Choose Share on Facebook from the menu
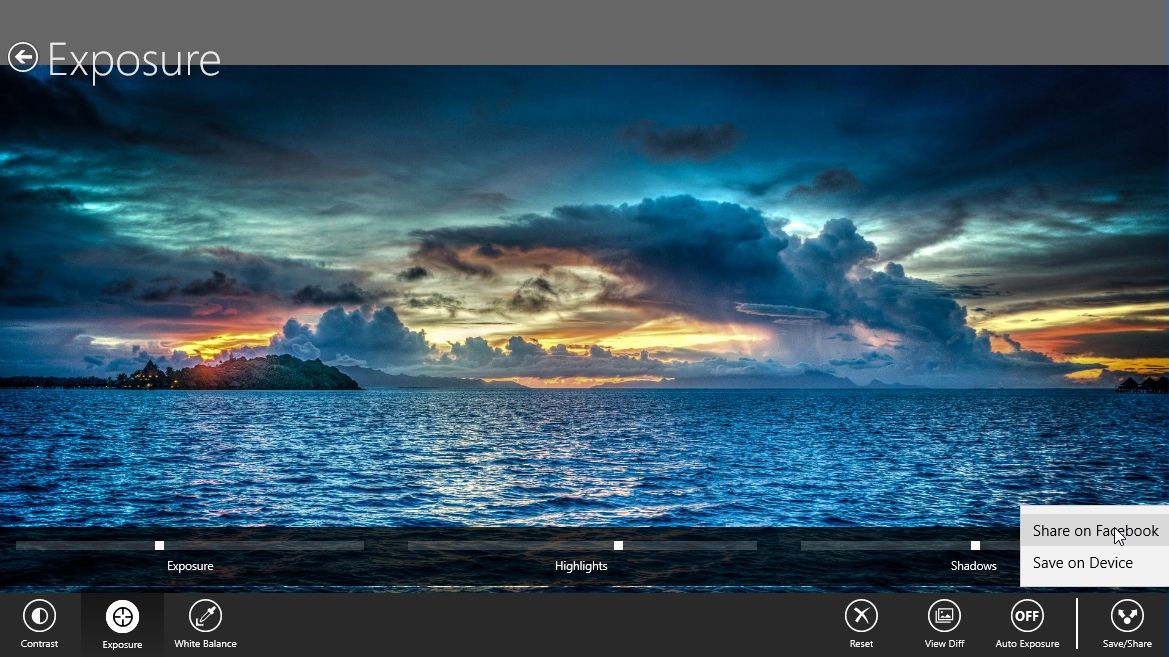This screenshot has height=657, width=1169. pyautogui.click(x=1094, y=531)
